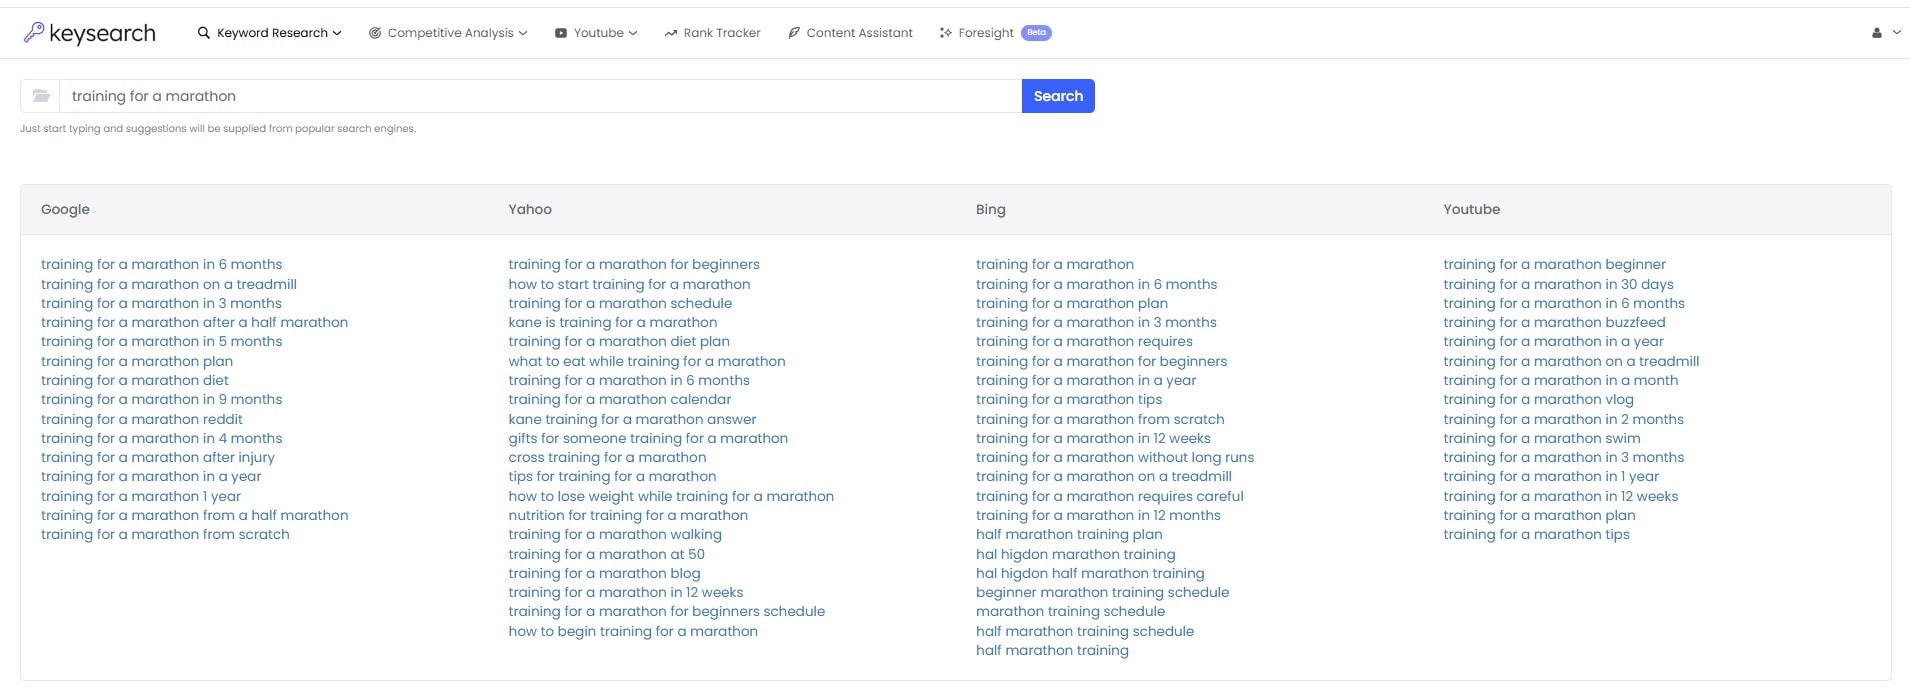Open Yahoo suggestion 'what to eat while training for a marathon'
The image size is (1910, 698).
pos(647,361)
